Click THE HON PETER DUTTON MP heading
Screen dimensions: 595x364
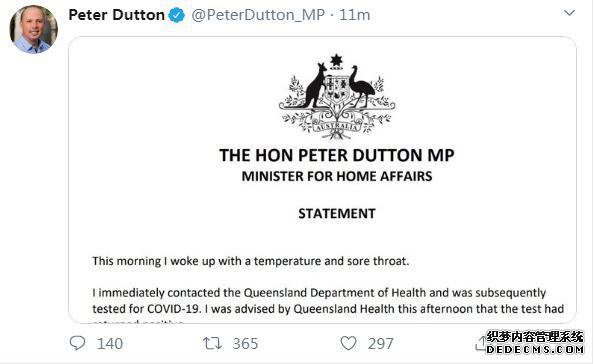(337, 155)
